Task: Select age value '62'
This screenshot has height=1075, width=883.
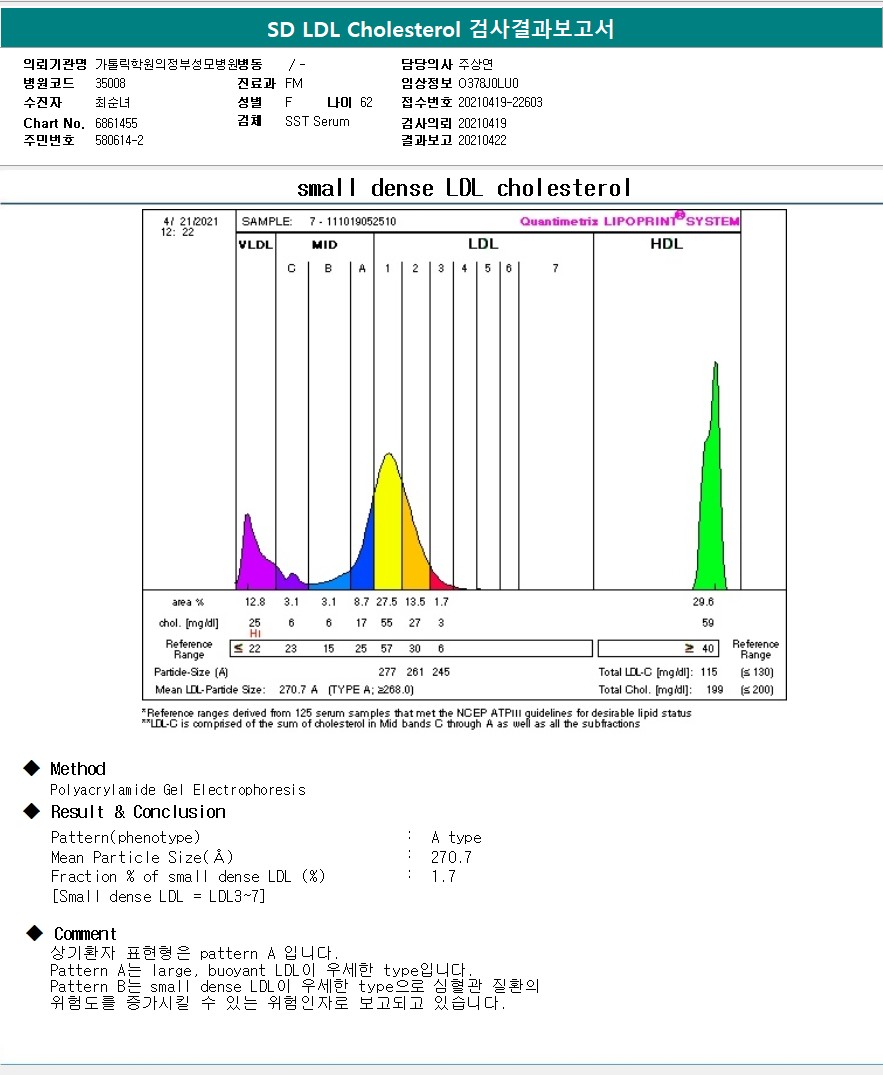Action: coord(366,103)
